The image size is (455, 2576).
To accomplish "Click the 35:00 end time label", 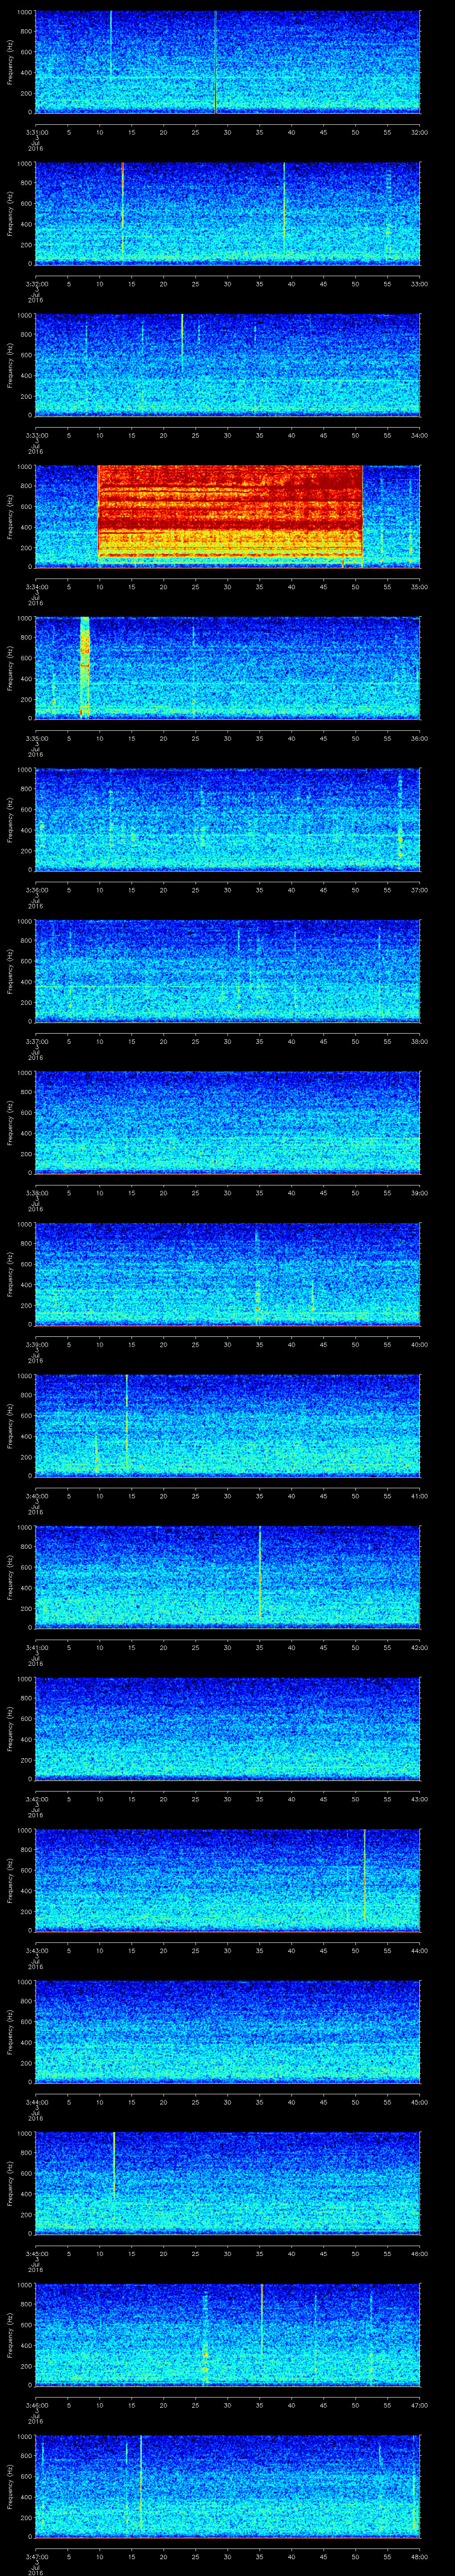I will [x=419, y=587].
